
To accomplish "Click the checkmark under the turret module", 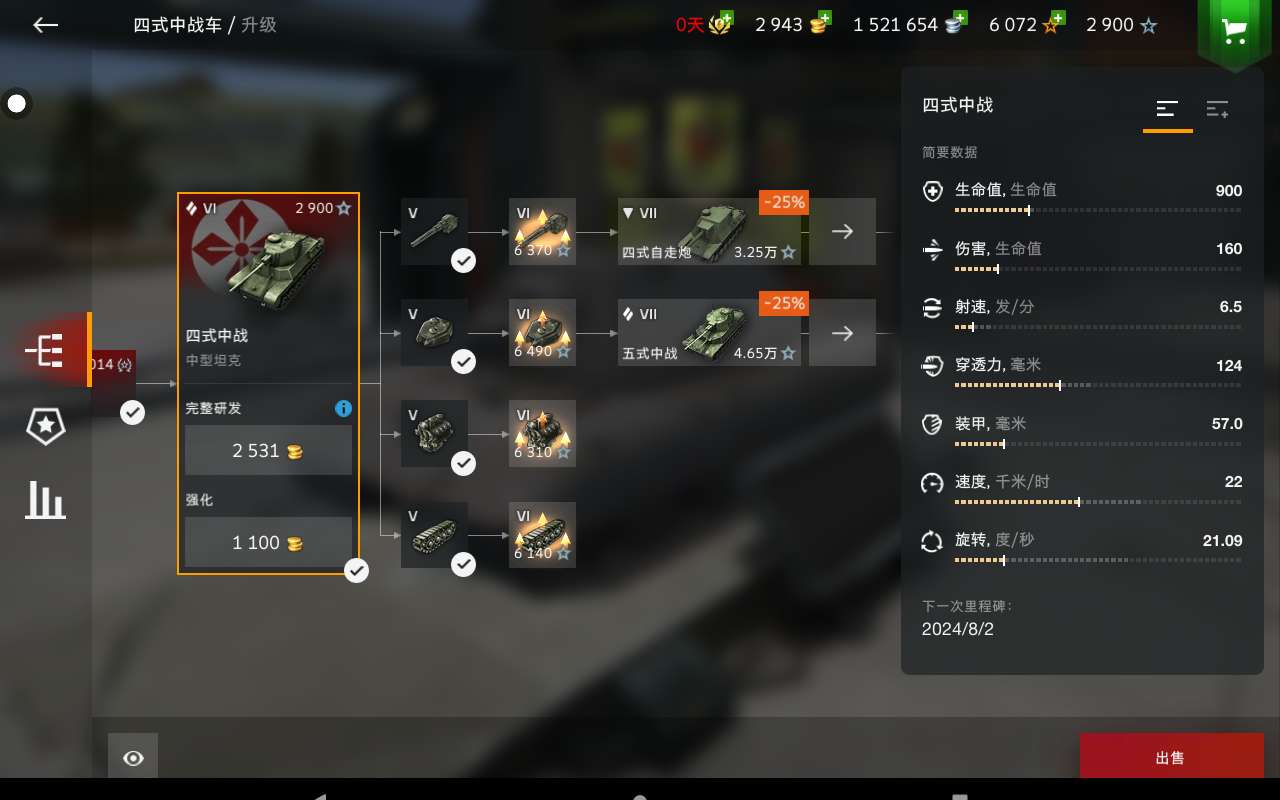I will pyautogui.click(x=463, y=362).
